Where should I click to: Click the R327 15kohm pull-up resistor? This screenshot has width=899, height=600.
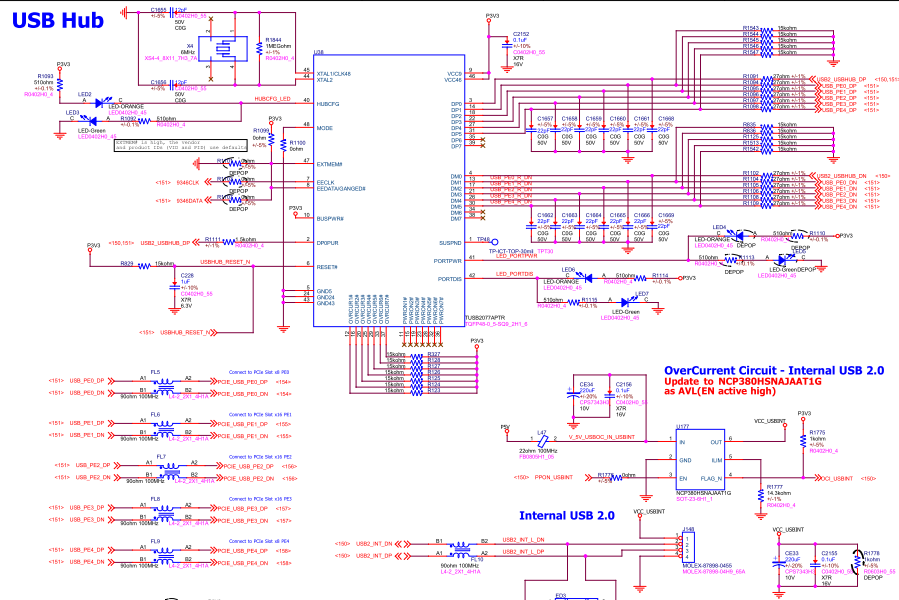click(417, 355)
